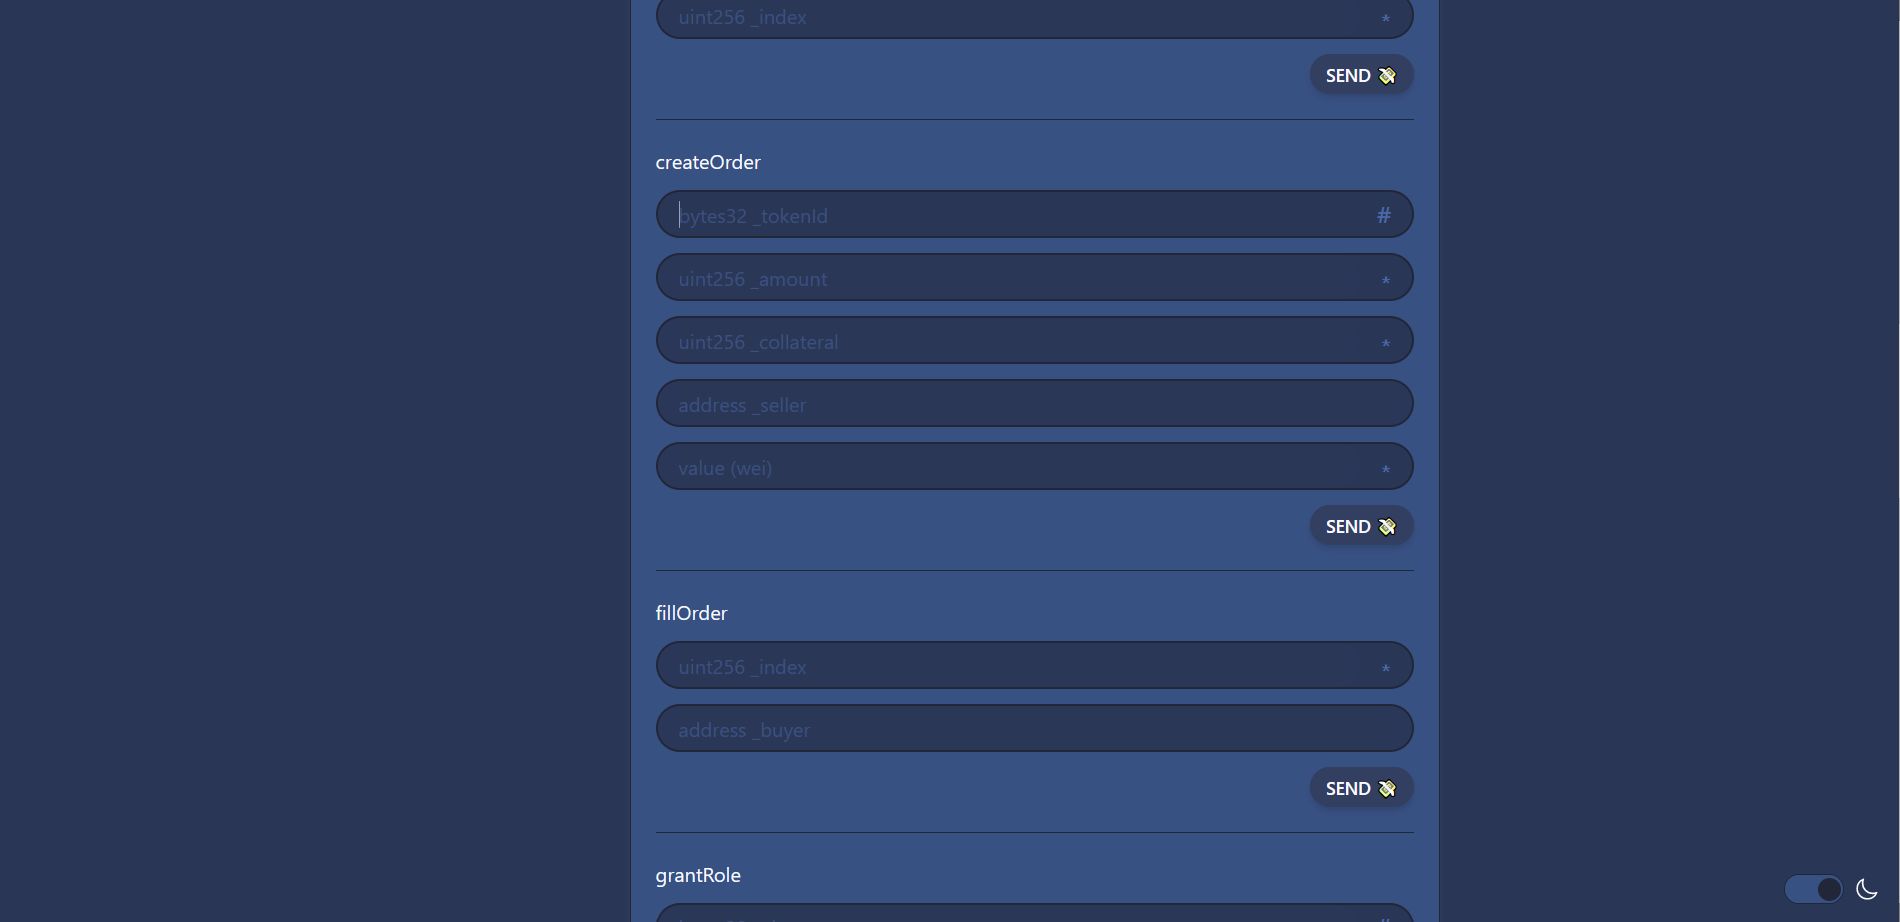Focus the uint256 _collateral input

pos(1034,340)
